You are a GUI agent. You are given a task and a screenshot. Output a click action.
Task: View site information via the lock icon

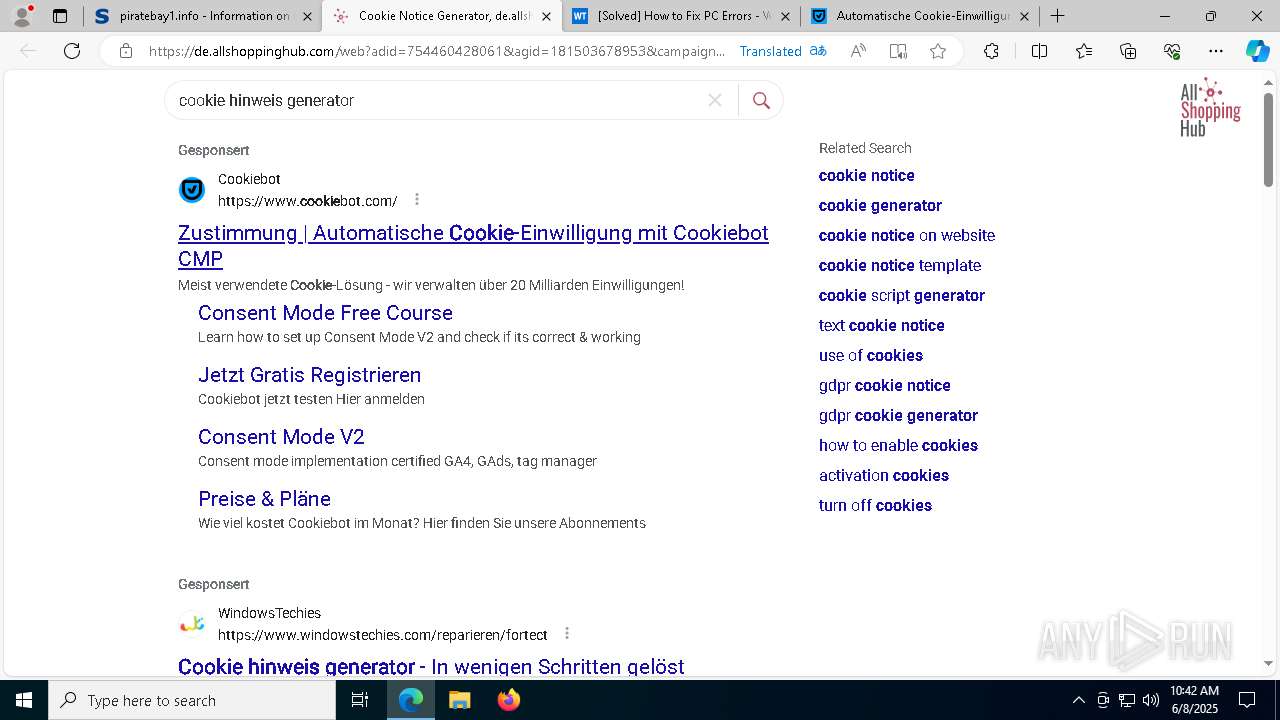point(126,51)
